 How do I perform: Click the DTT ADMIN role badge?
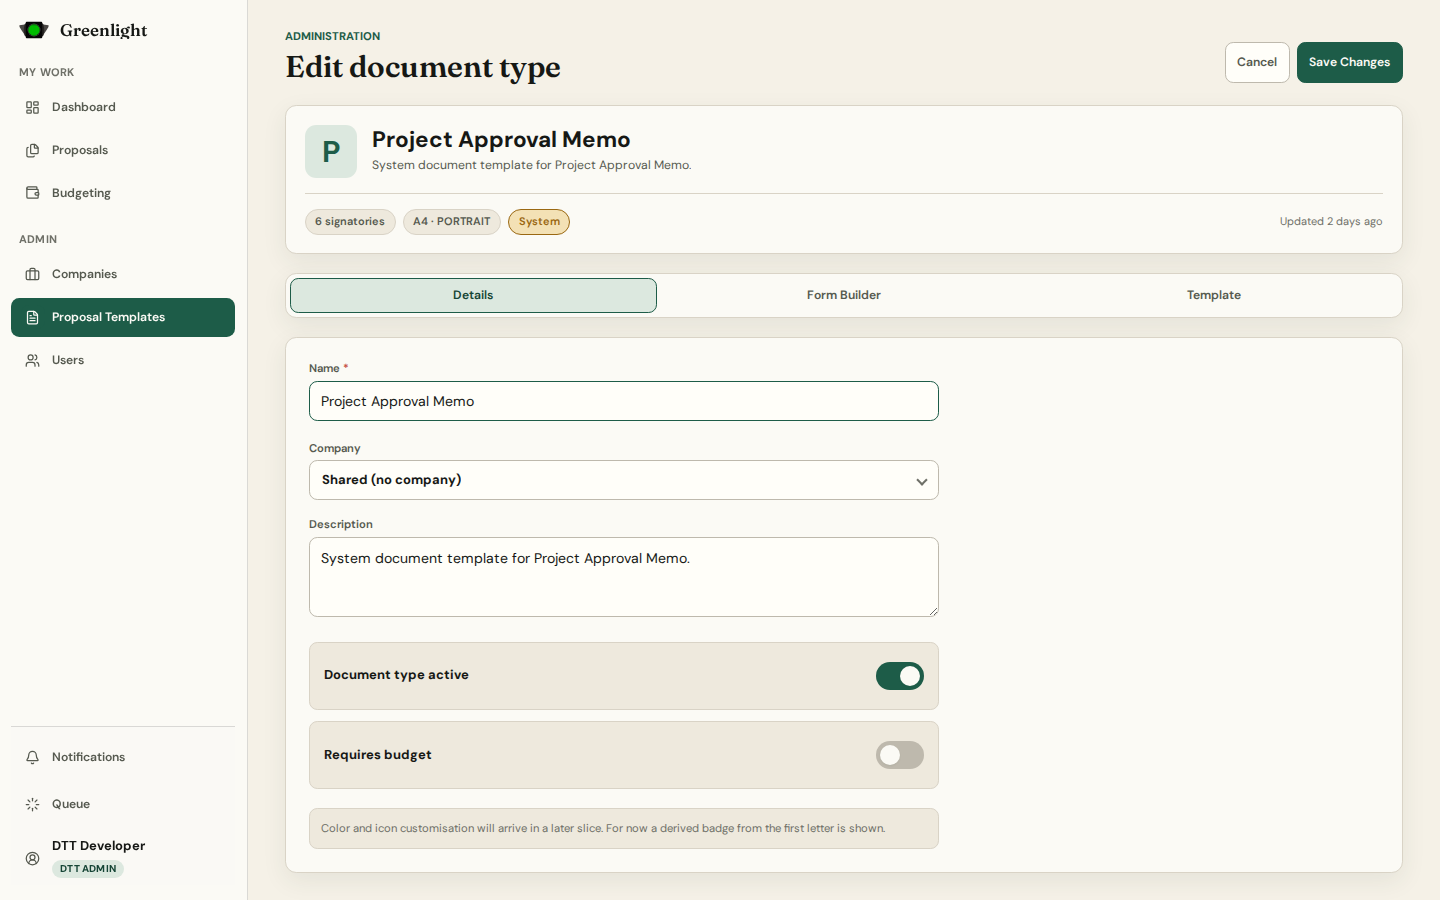click(88, 869)
